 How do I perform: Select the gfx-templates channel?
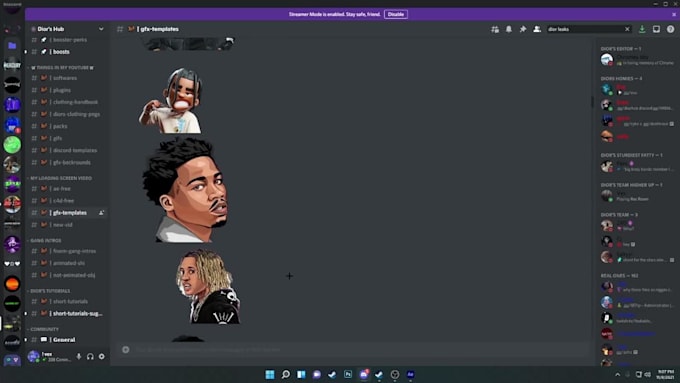click(67, 213)
